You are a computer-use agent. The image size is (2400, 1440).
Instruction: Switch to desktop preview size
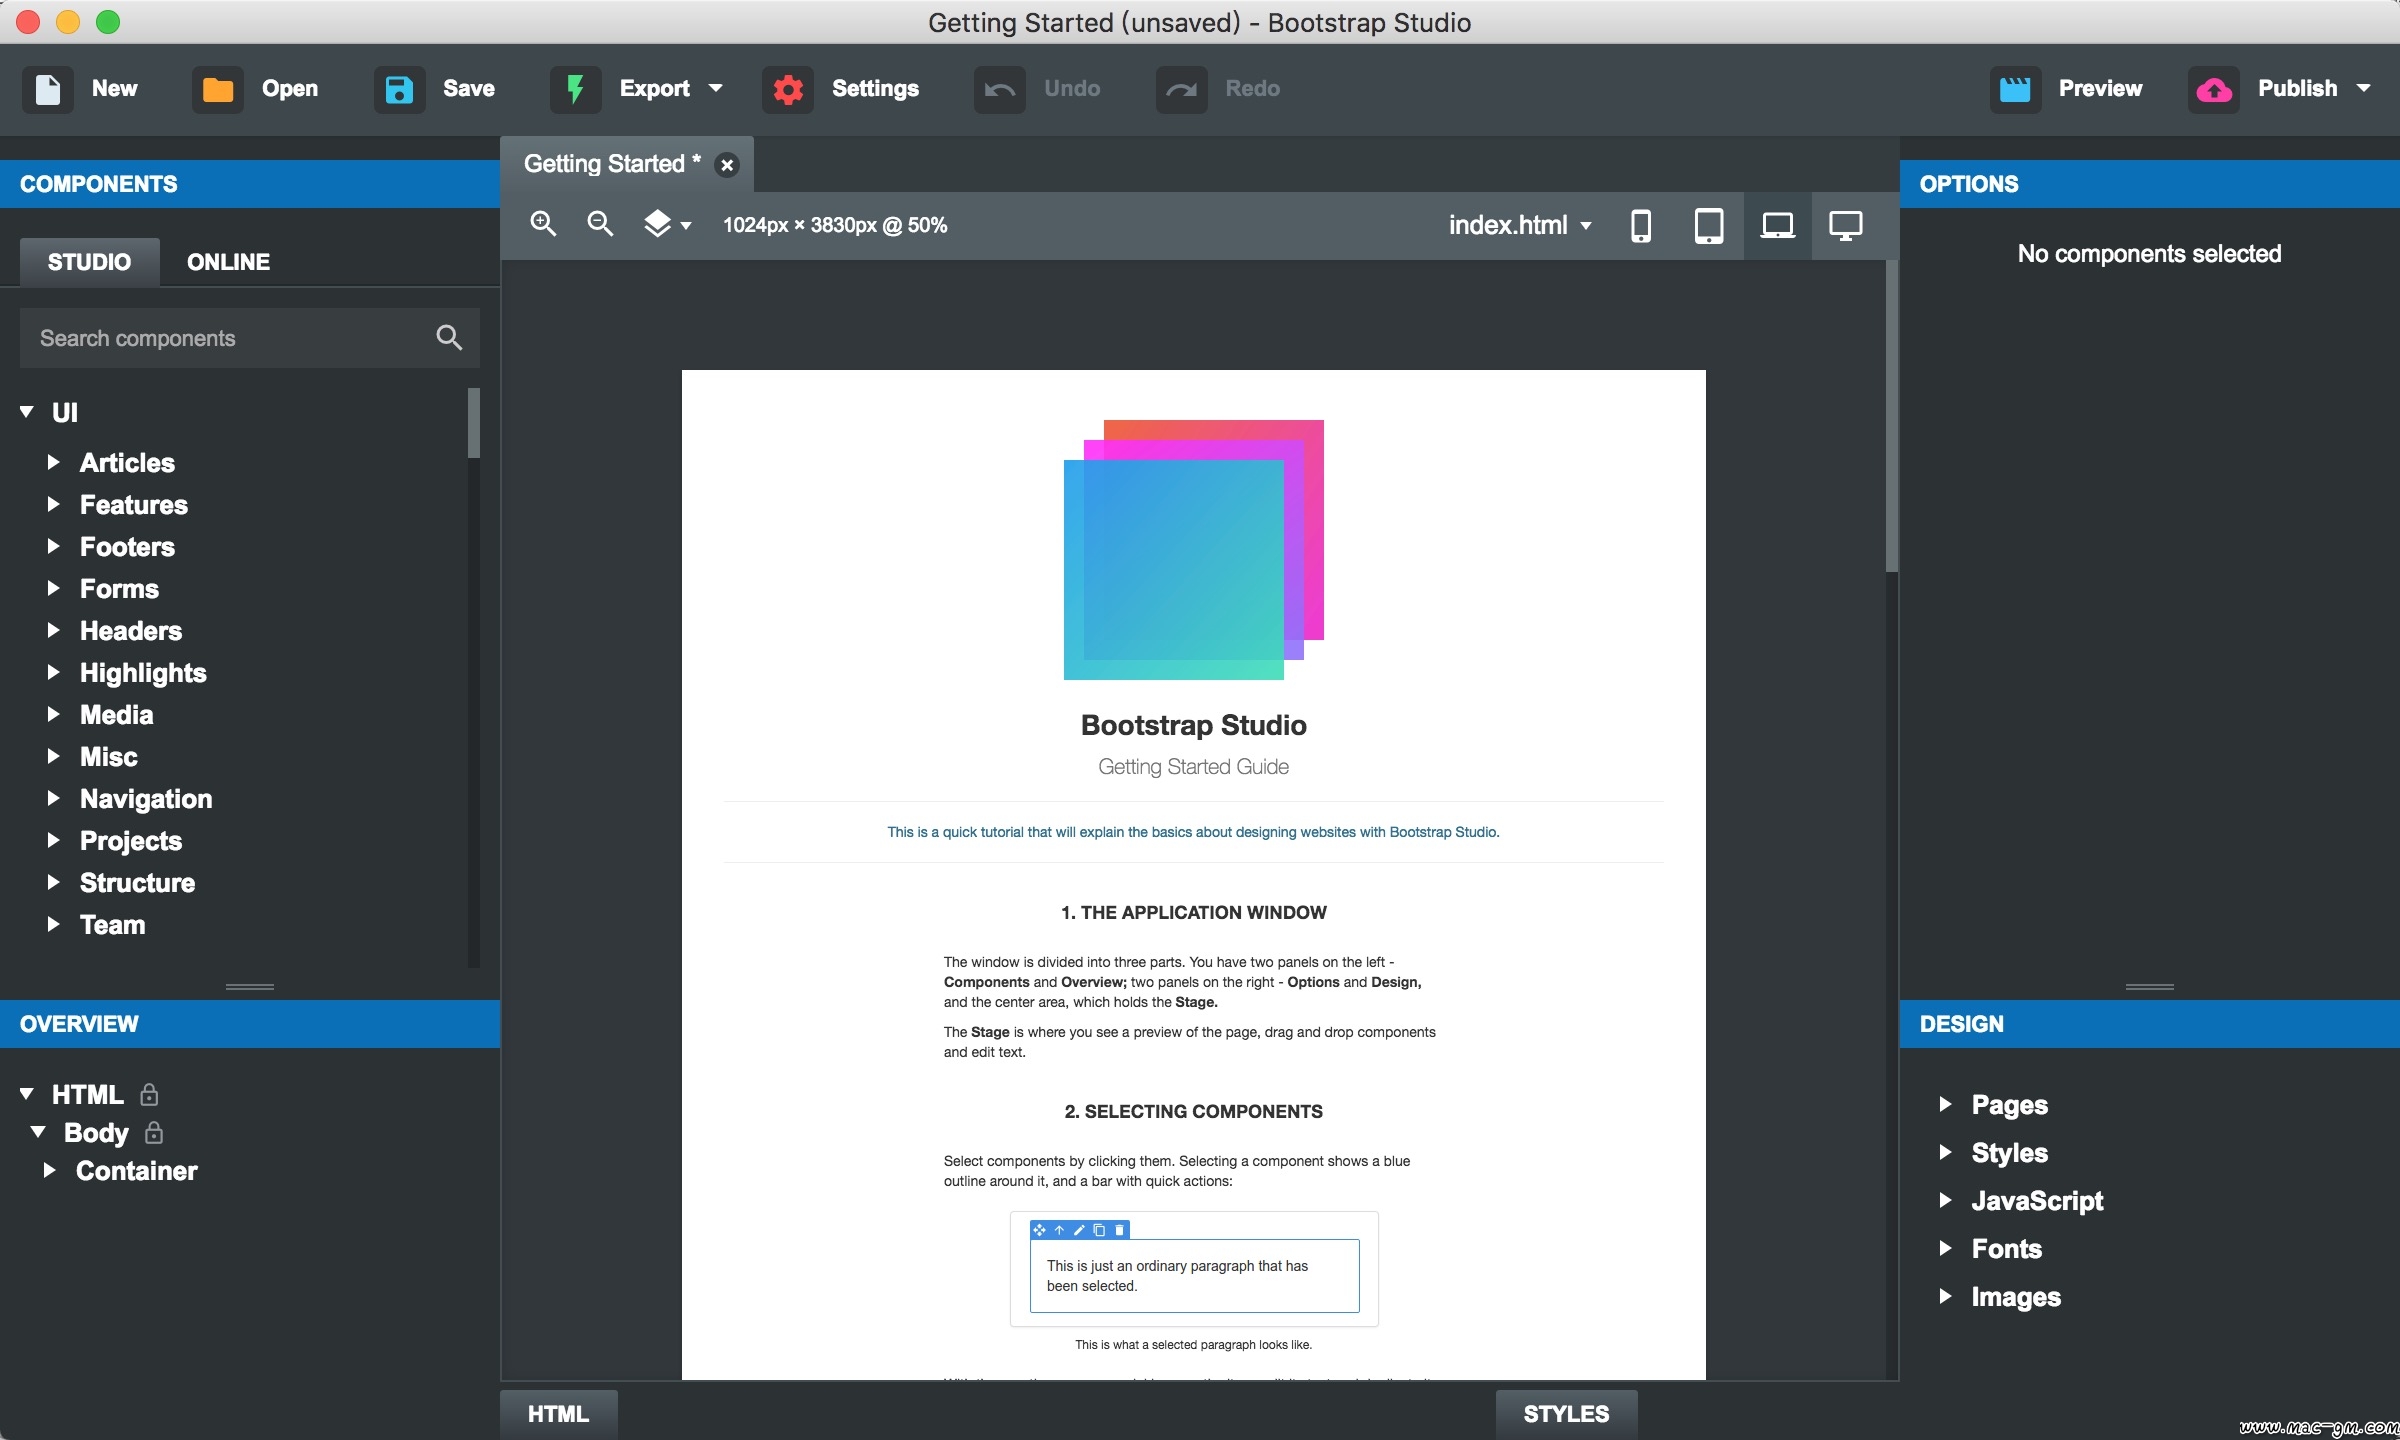(1846, 226)
